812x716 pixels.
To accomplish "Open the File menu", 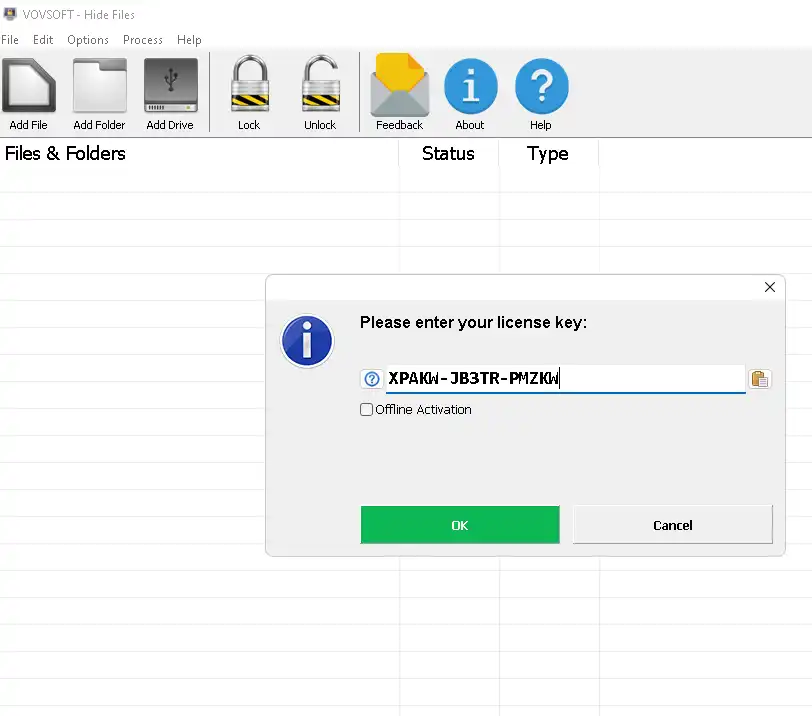I will (10, 40).
